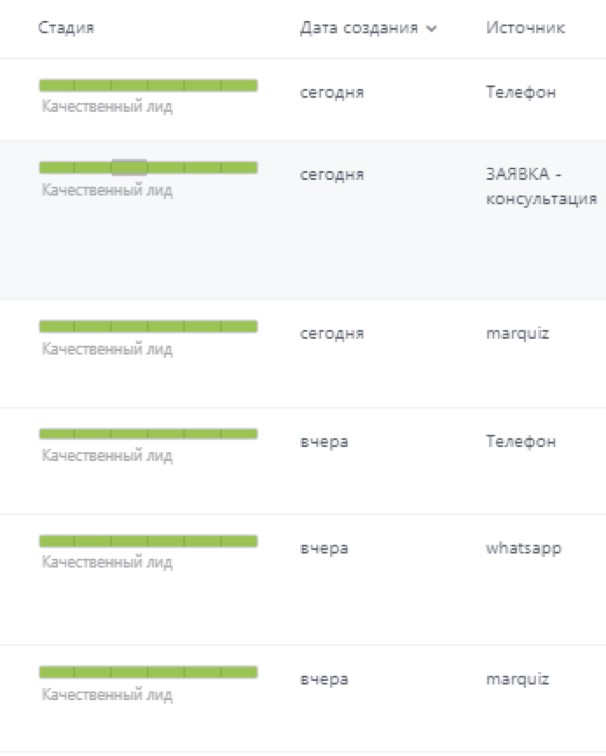
Task: Click Качественный лид label in the first row
Action: 107,106
